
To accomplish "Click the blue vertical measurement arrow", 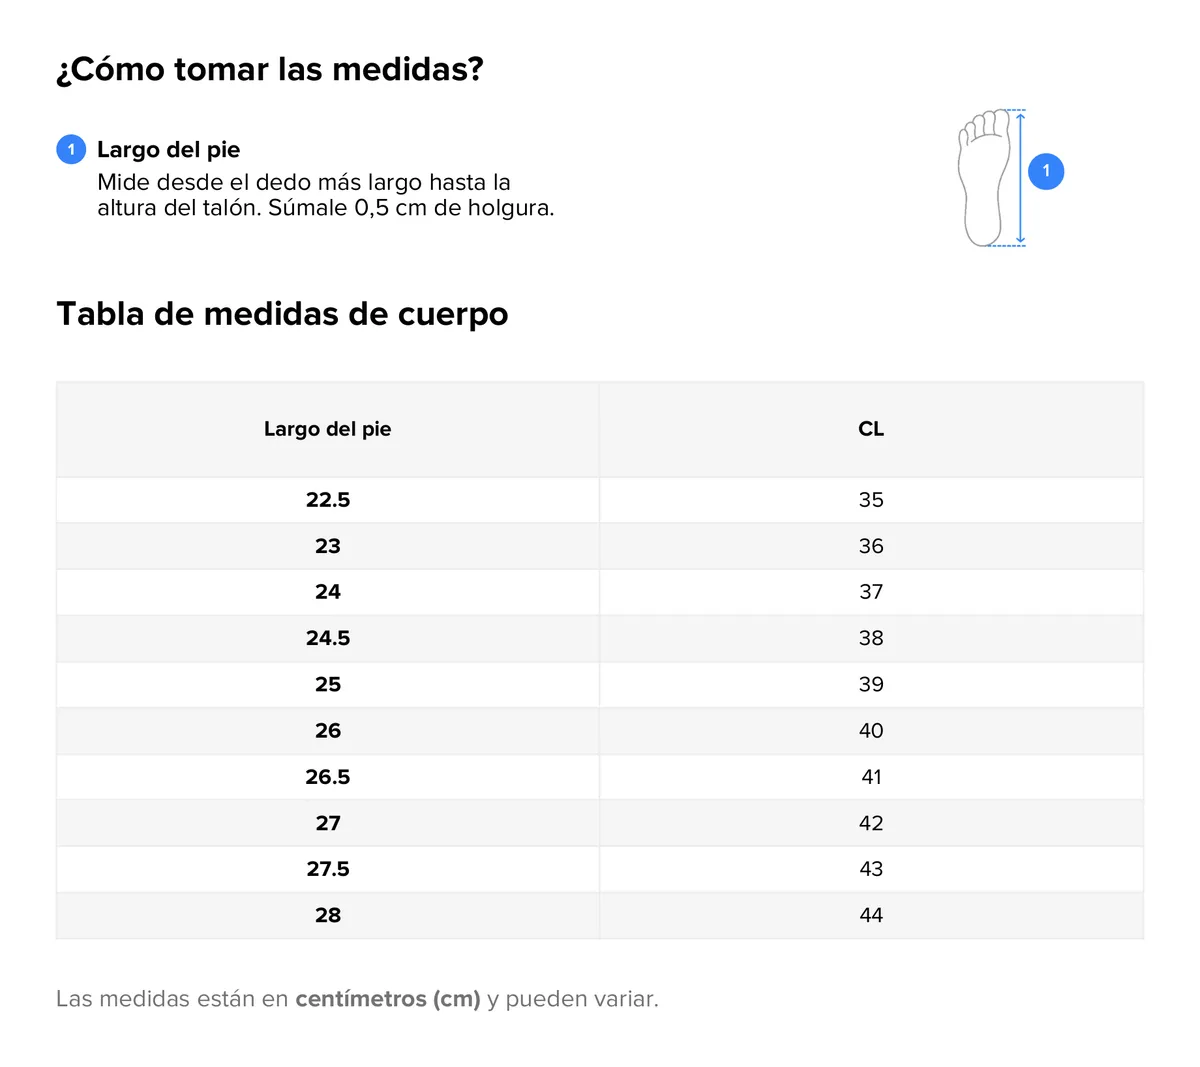I will [1020, 178].
